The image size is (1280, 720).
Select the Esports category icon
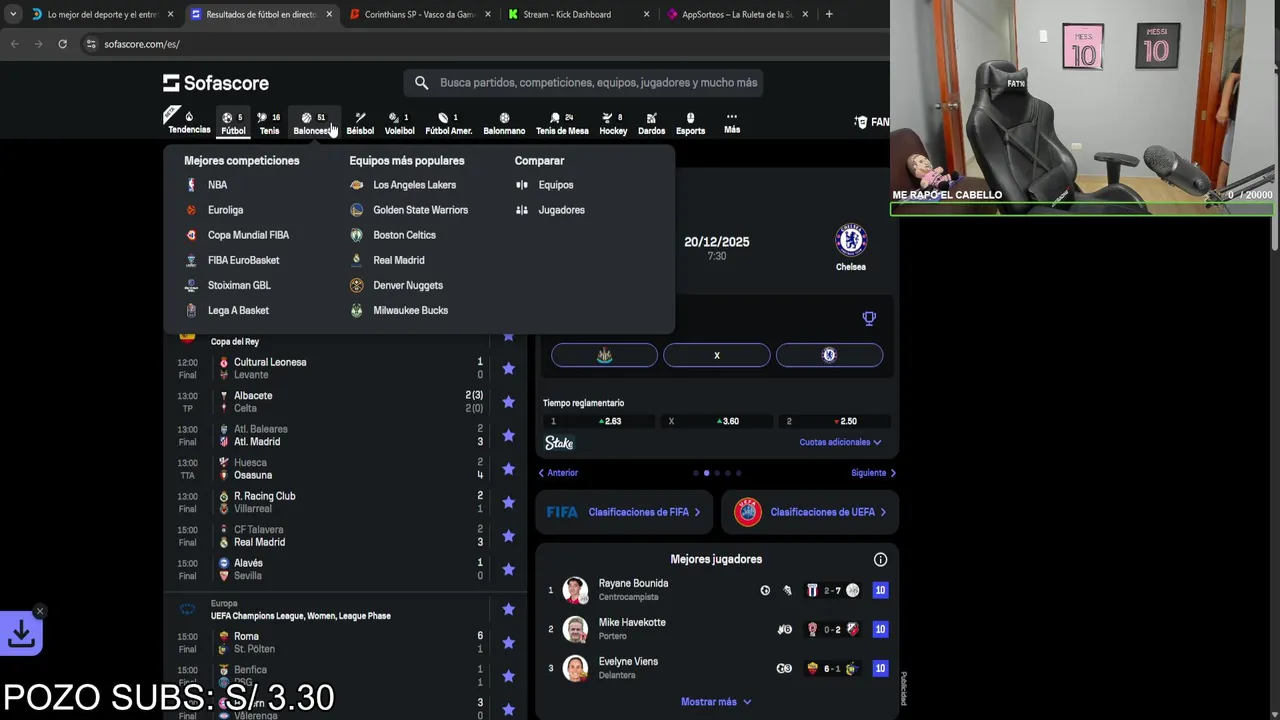pyautogui.click(x=690, y=122)
